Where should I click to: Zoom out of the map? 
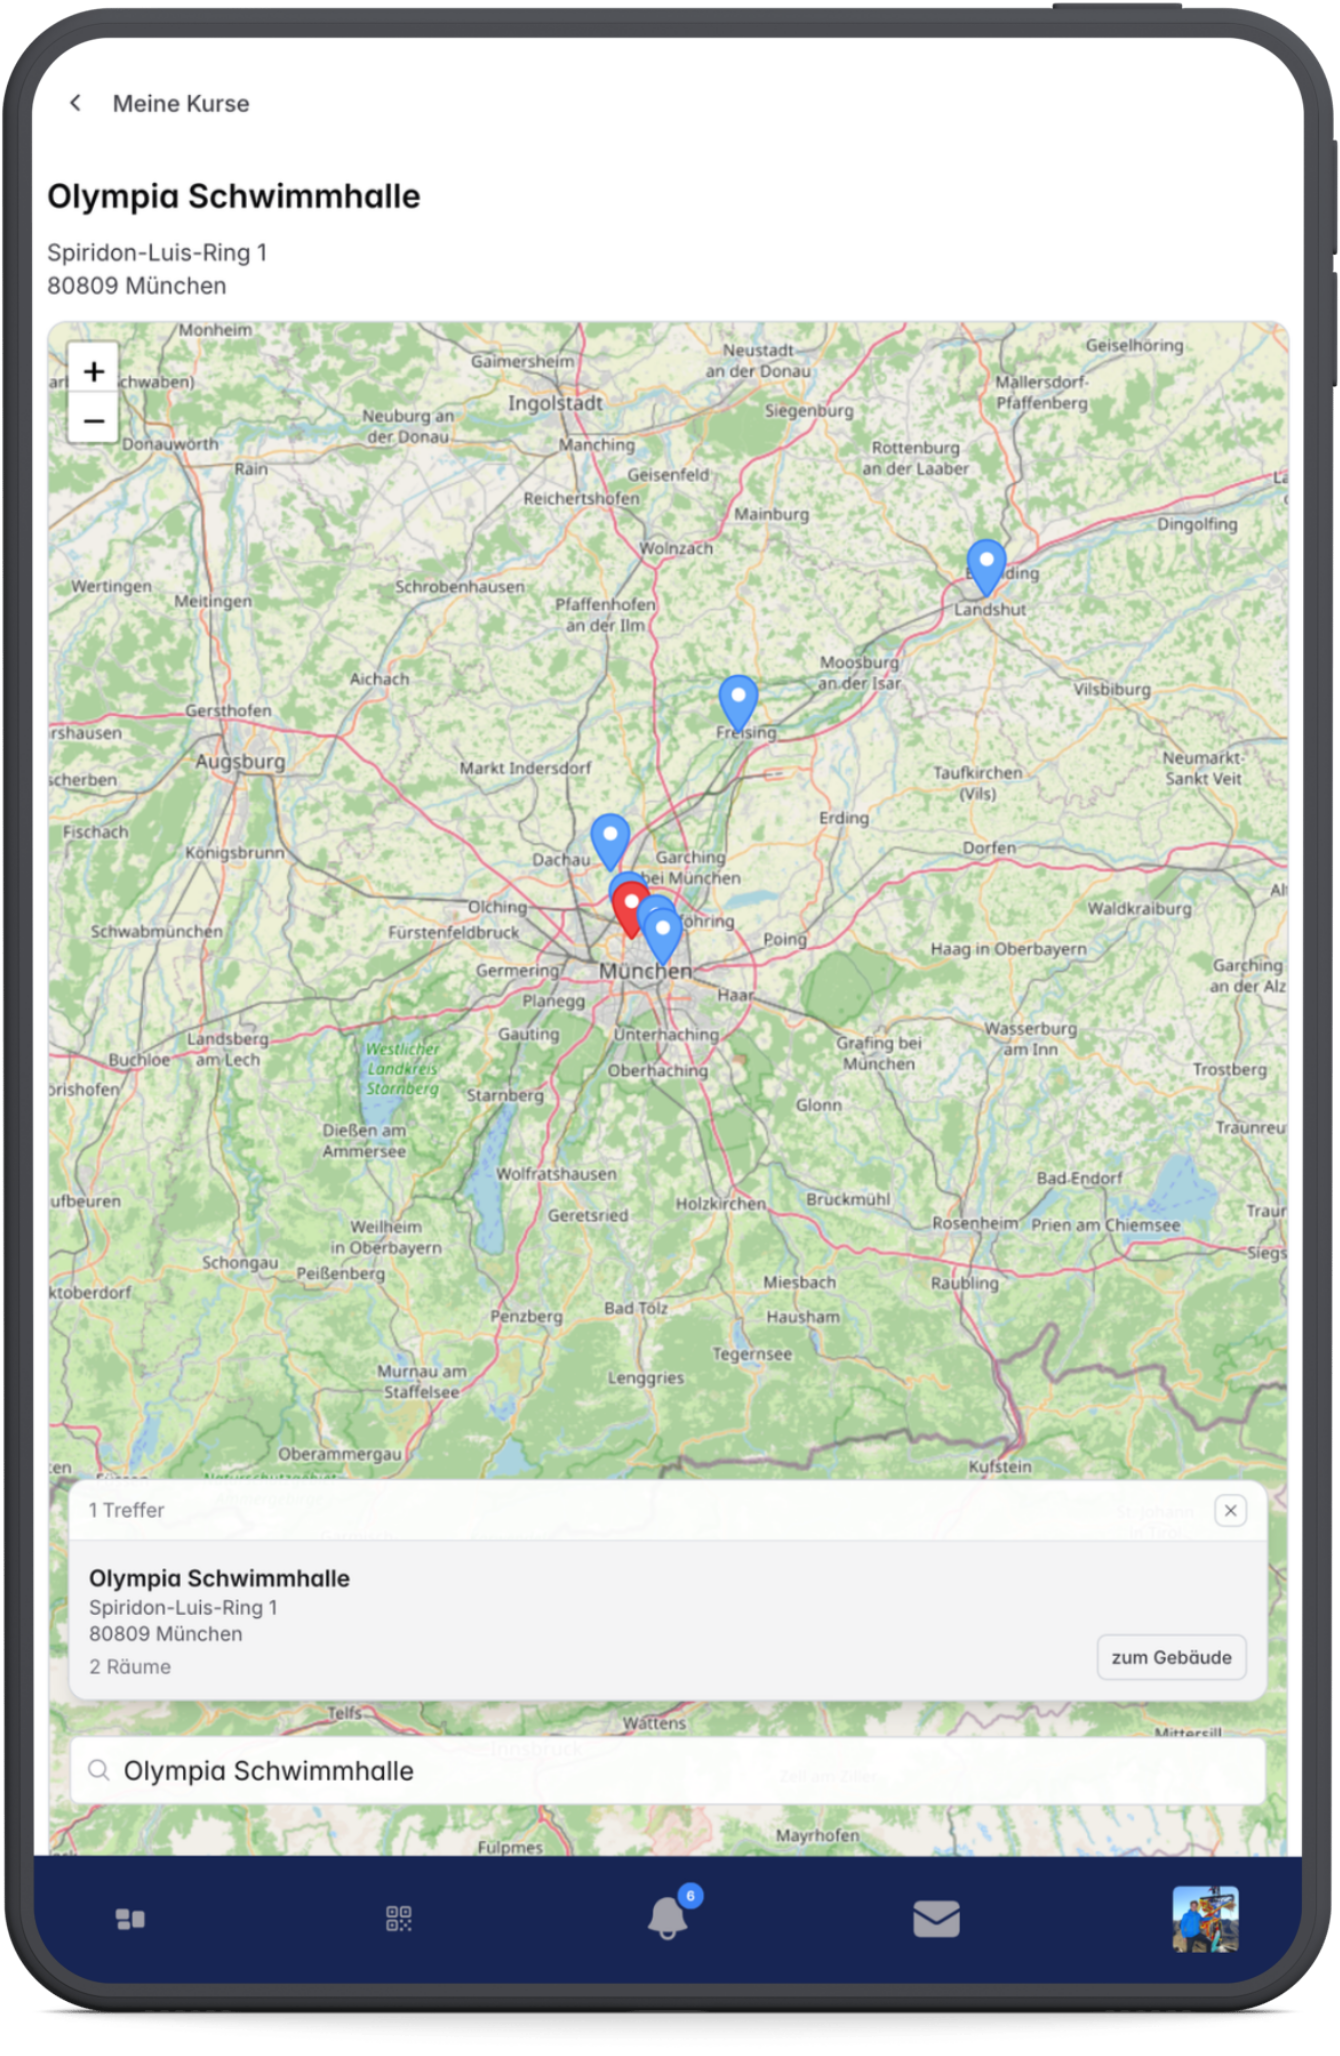[x=93, y=421]
